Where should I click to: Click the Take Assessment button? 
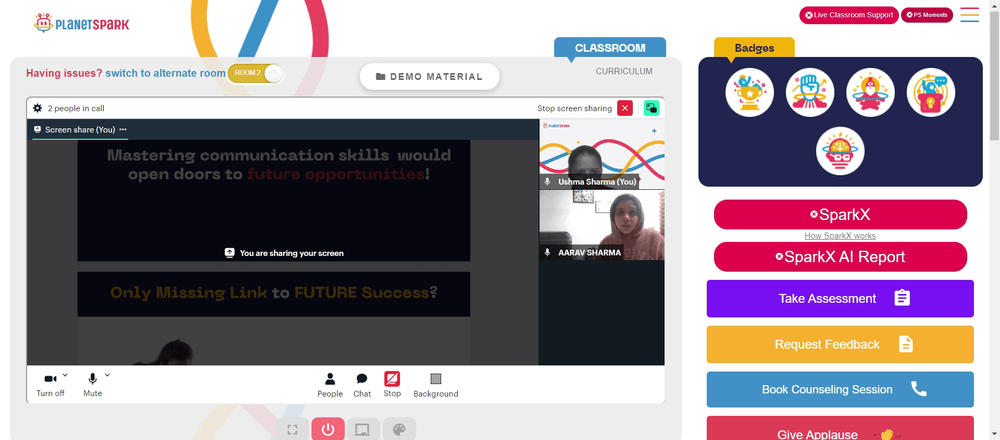pos(840,298)
